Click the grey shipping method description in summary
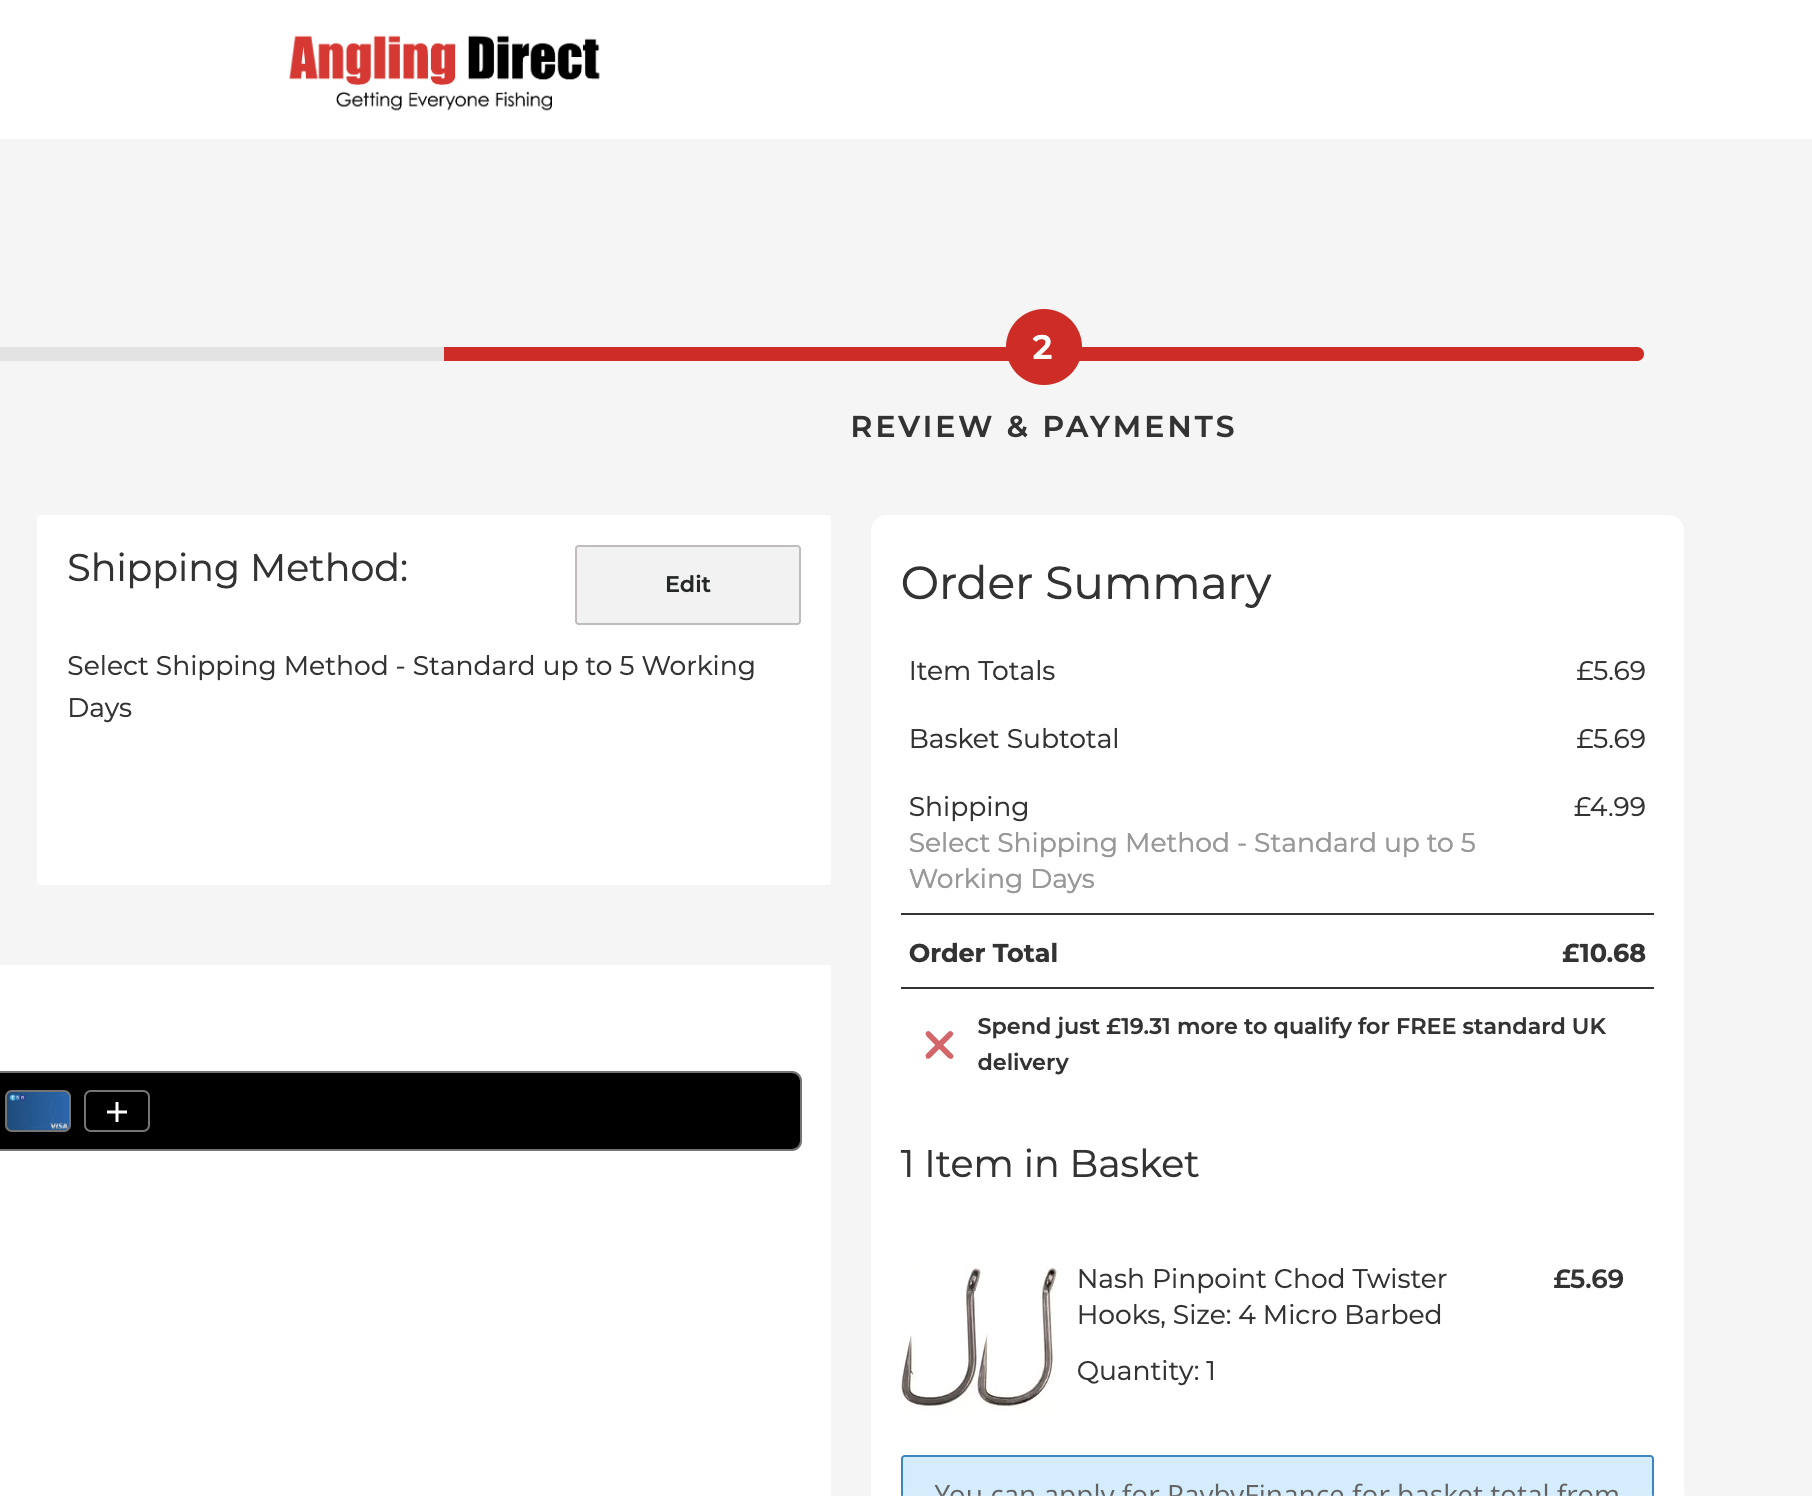This screenshot has width=1812, height=1496. point(1192,861)
